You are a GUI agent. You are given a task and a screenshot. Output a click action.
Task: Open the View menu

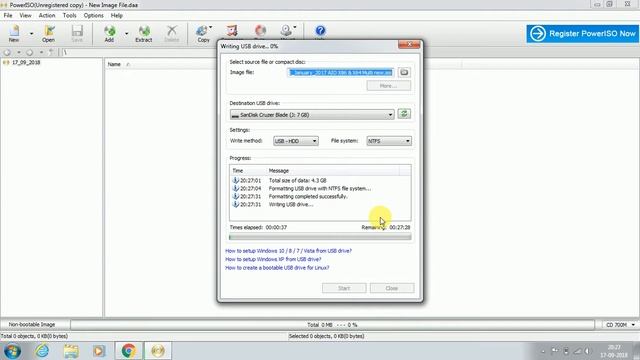tap(25, 16)
